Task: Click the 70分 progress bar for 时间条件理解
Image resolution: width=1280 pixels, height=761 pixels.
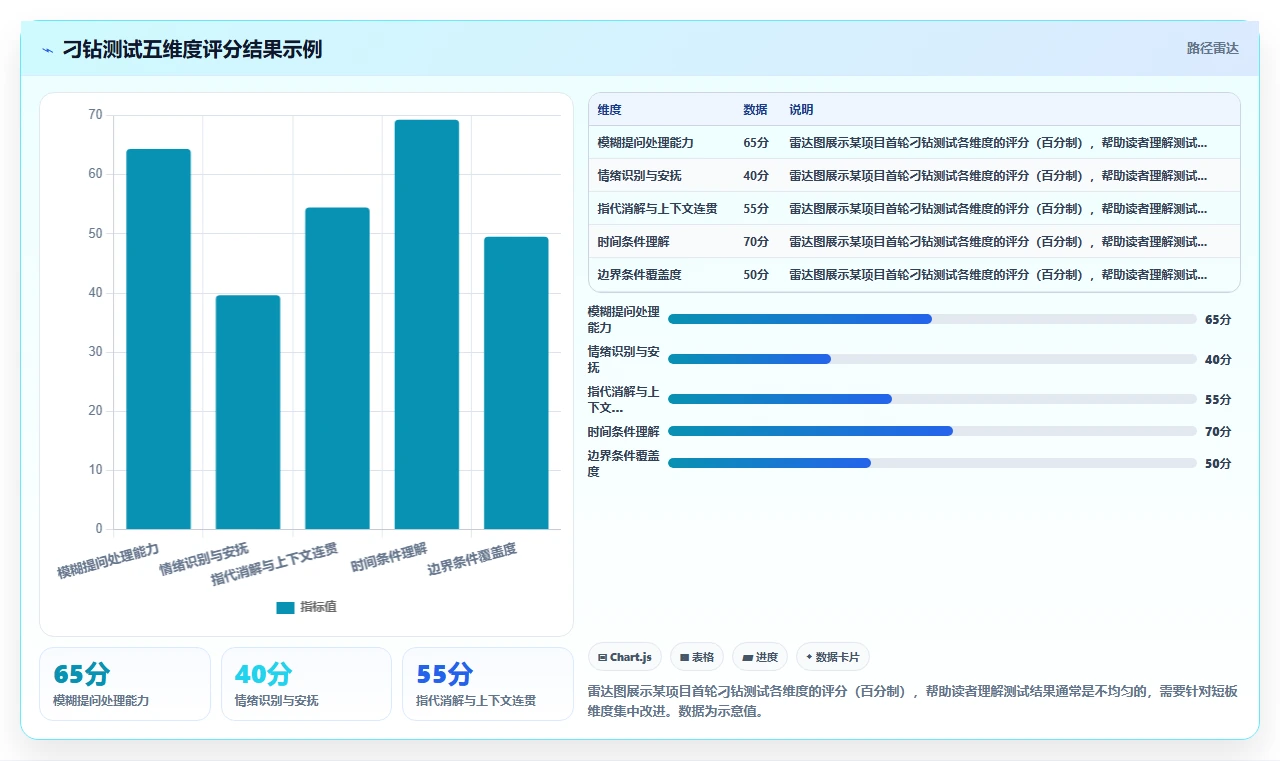Action: click(x=932, y=431)
